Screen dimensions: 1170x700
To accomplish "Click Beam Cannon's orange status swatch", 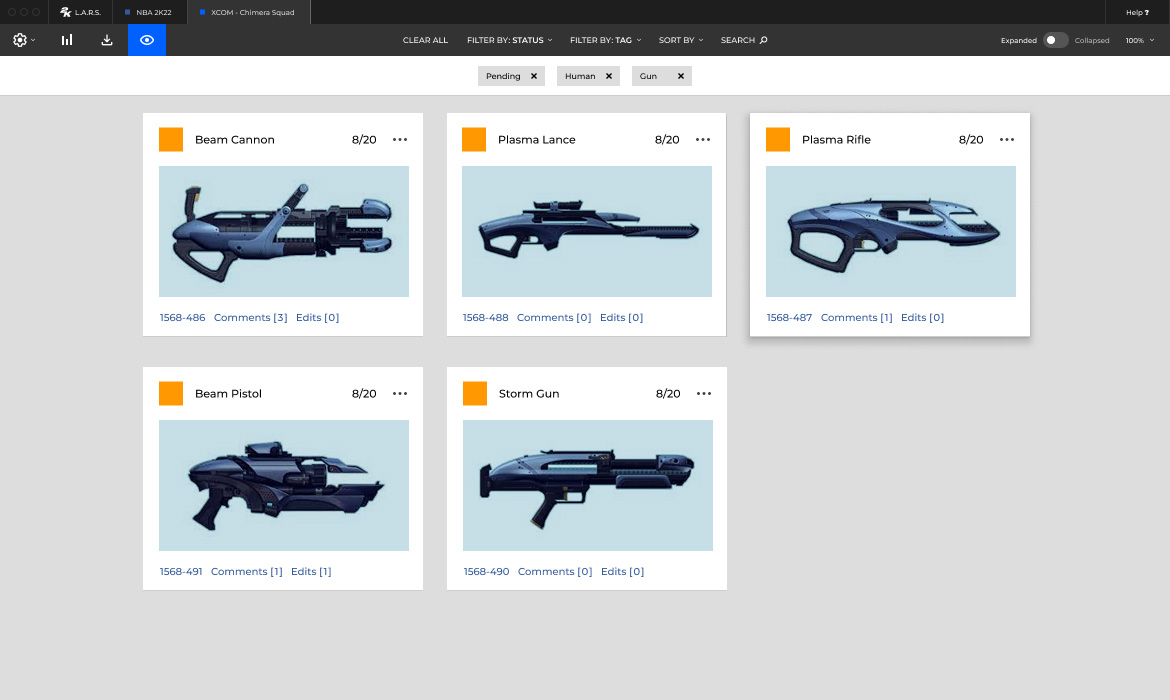I will click(171, 140).
